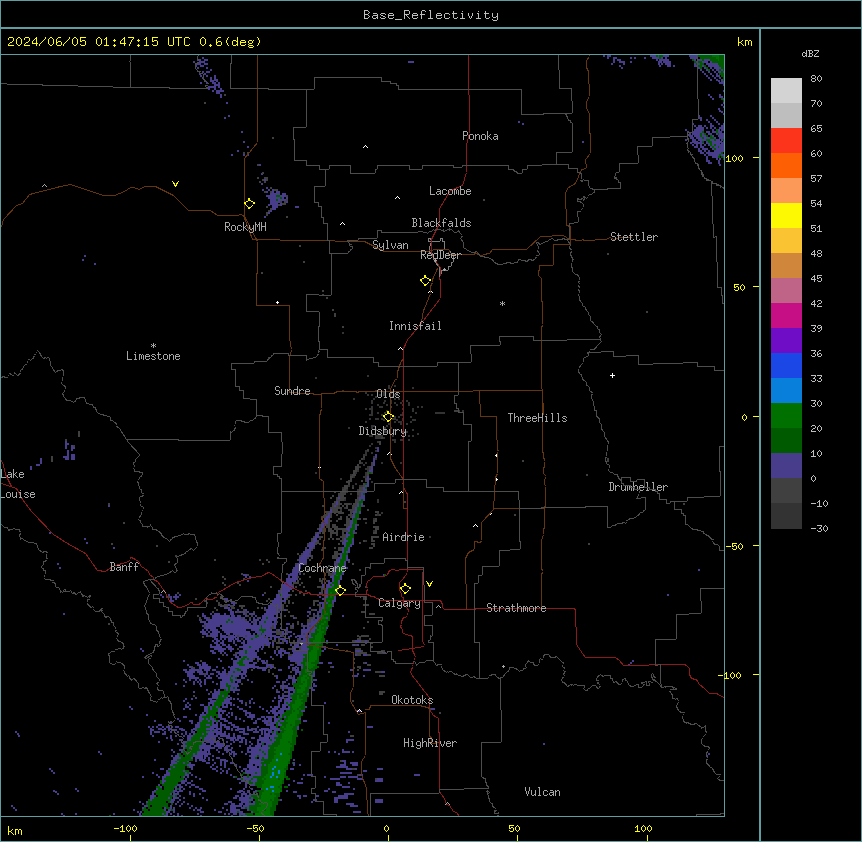Image resolution: width=862 pixels, height=842 pixels.
Task: Select the slate-purple swatch between 10 and 0 dBZ
Action: [x=786, y=466]
